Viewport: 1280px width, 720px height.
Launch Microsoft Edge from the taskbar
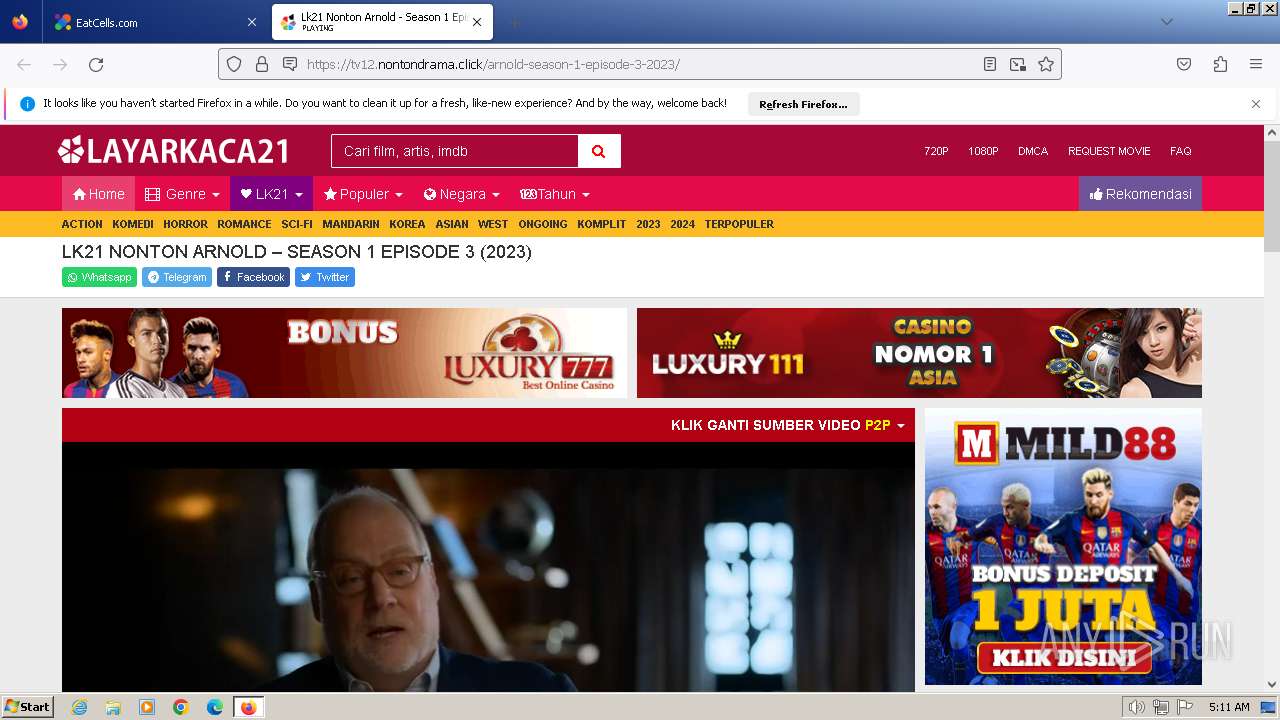click(x=215, y=707)
